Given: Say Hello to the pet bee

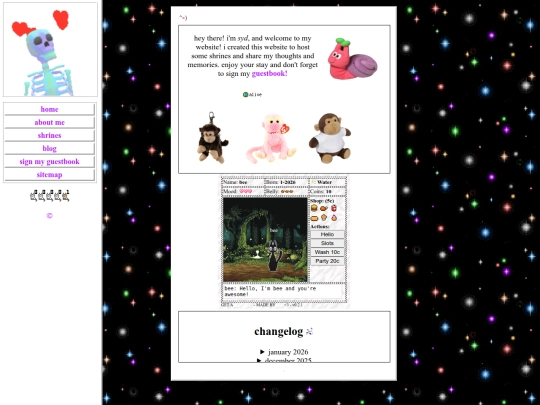Looking at the screenshot, I should tap(327, 234).
